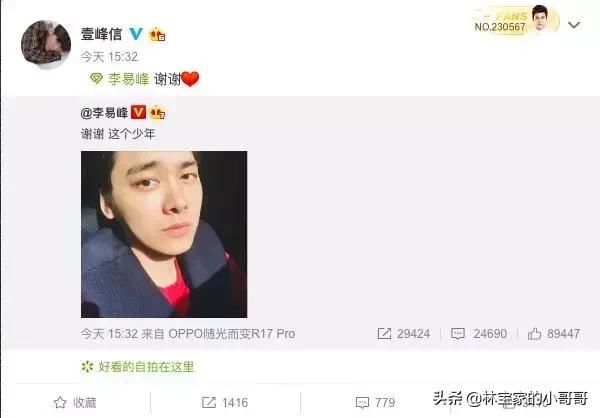The image size is (600, 418).
Task: Click the OPPO随光而变R17 Pro source link
Action: [x=232, y=334]
